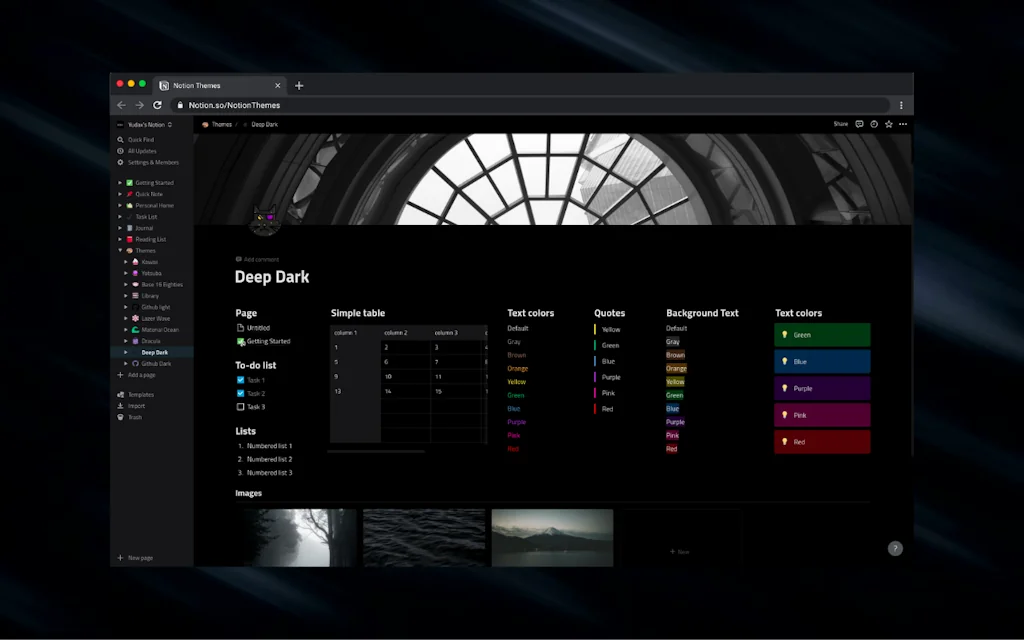
Task: Click the Share button
Action: [840, 124]
